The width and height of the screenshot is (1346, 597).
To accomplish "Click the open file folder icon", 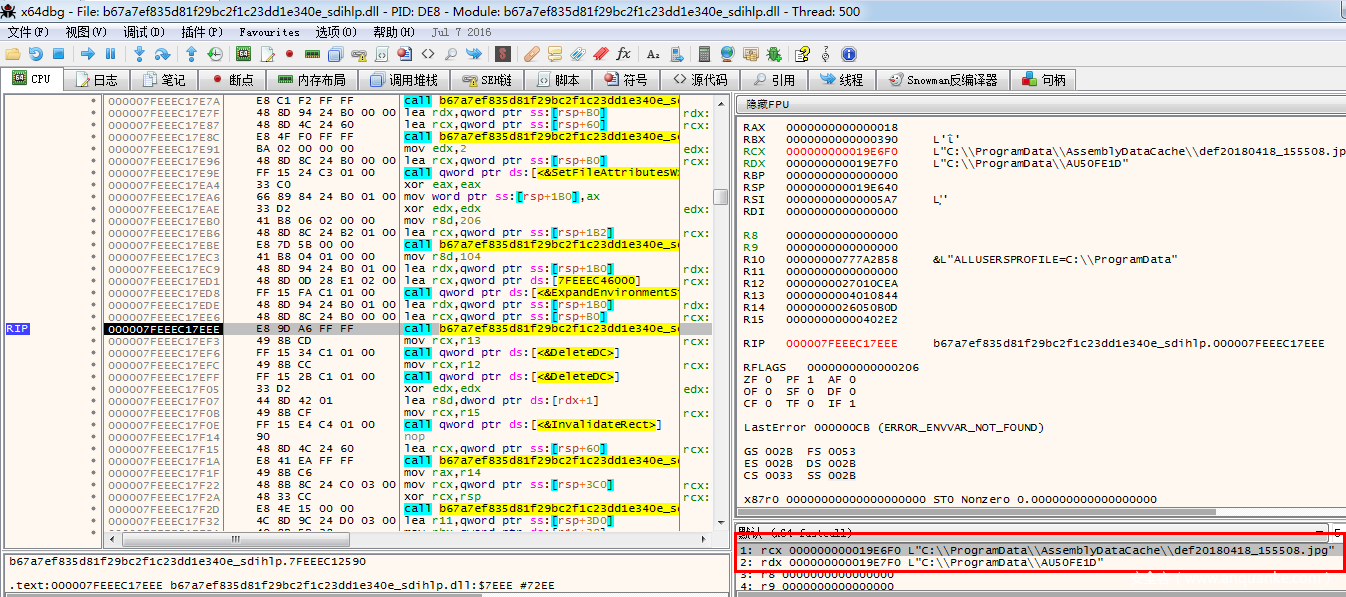I will coord(13,54).
